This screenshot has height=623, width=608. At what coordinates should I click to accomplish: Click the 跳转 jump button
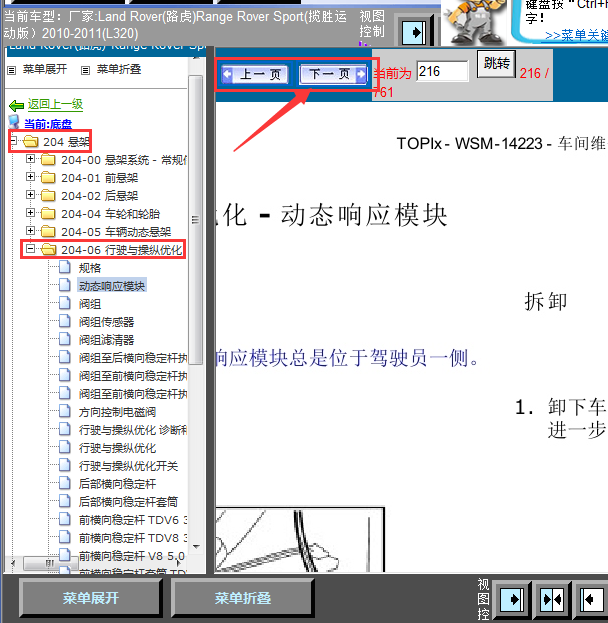click(496, 64)
